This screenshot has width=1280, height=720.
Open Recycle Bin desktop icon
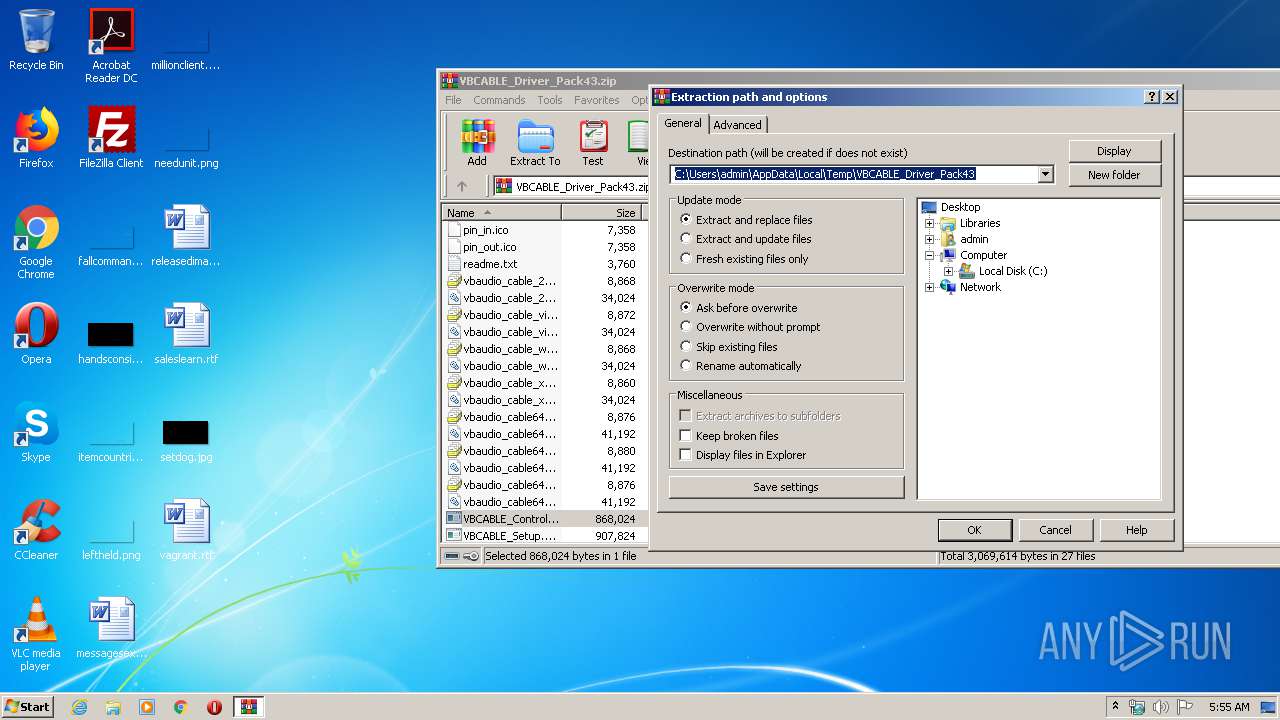click(x=36, y=40)
